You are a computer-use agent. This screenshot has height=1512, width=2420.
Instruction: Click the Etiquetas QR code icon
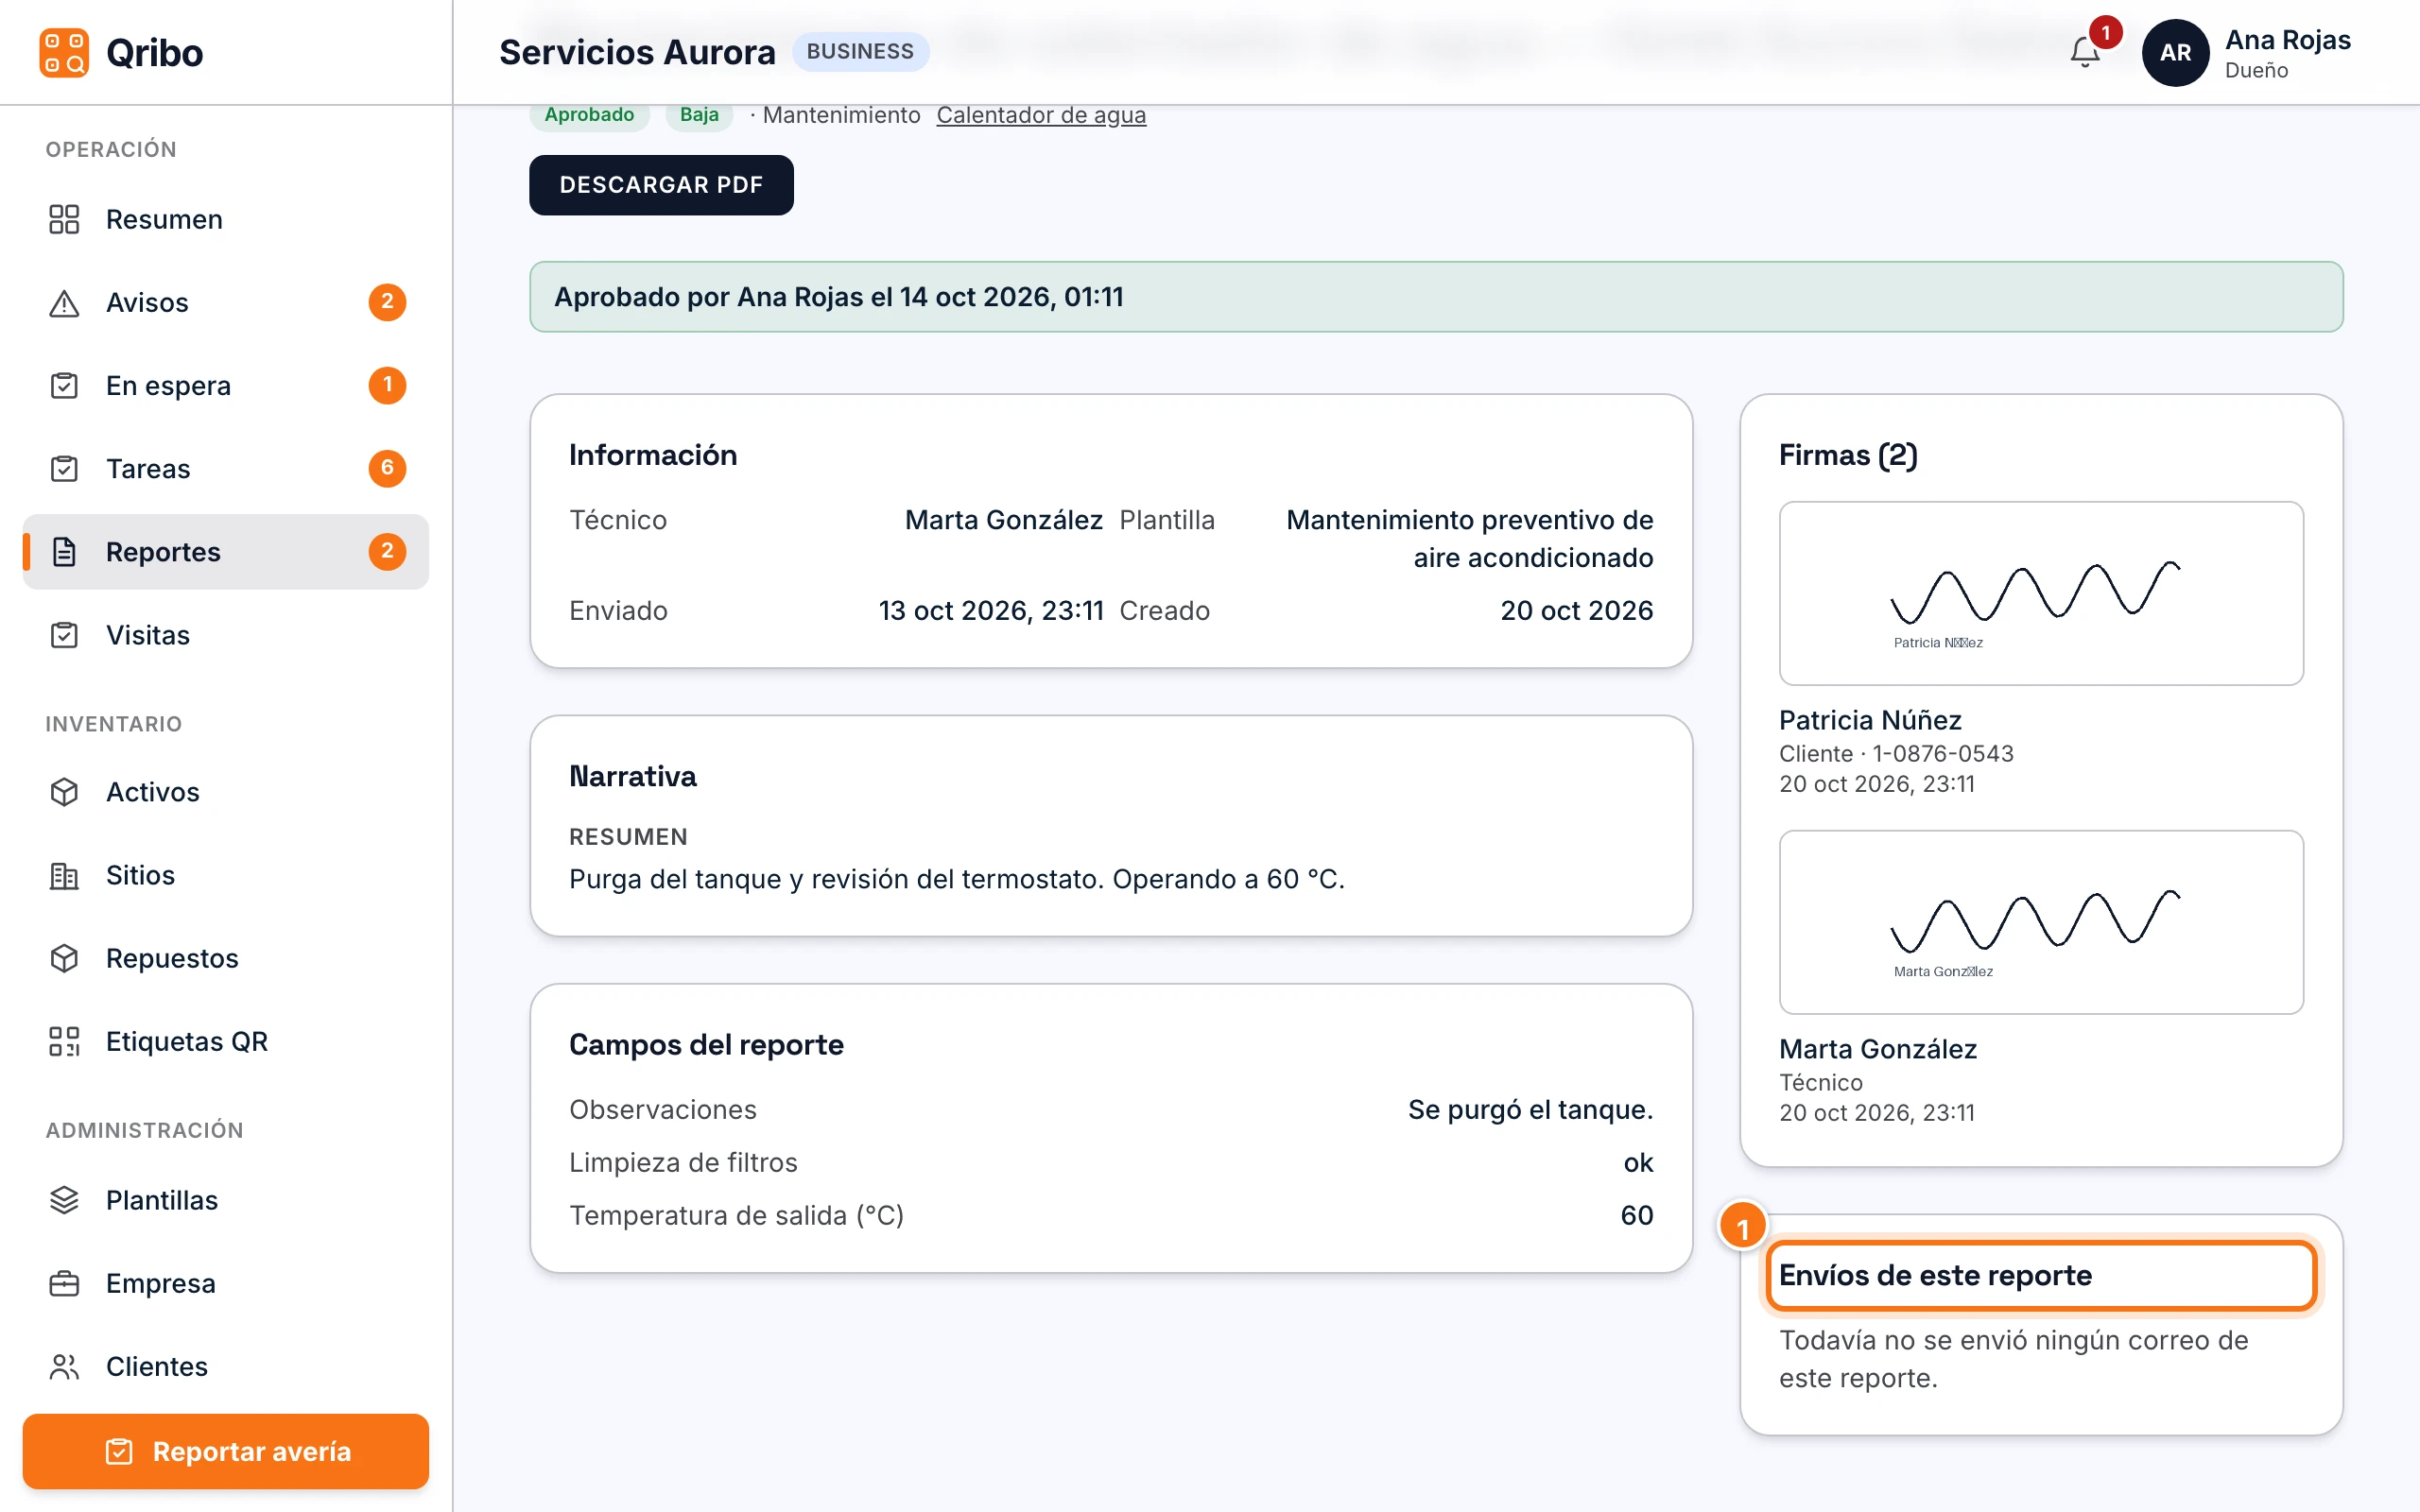[64, 1040]
